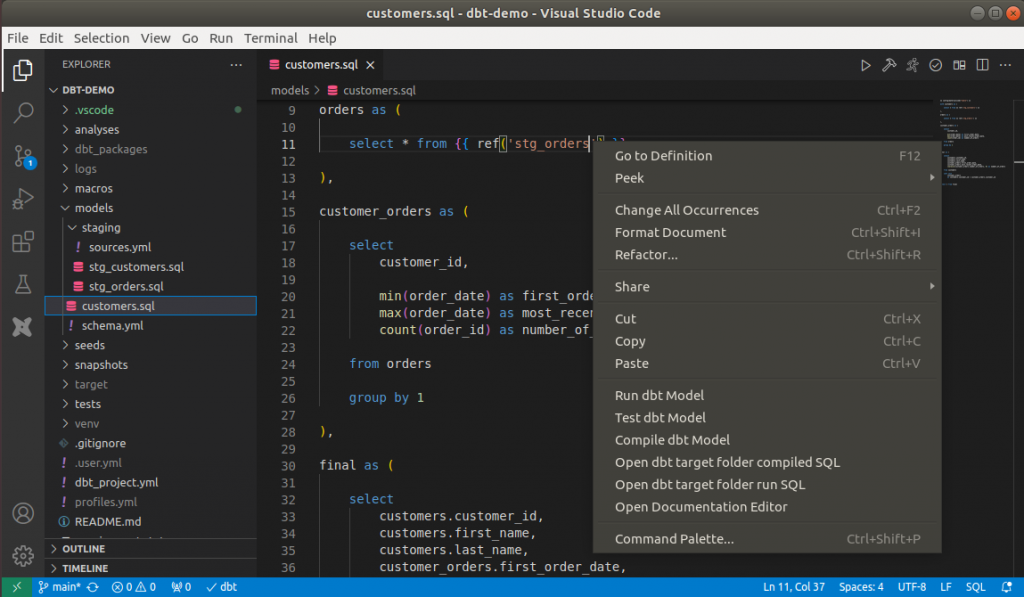Expand the macros folder

coord(65,188)
